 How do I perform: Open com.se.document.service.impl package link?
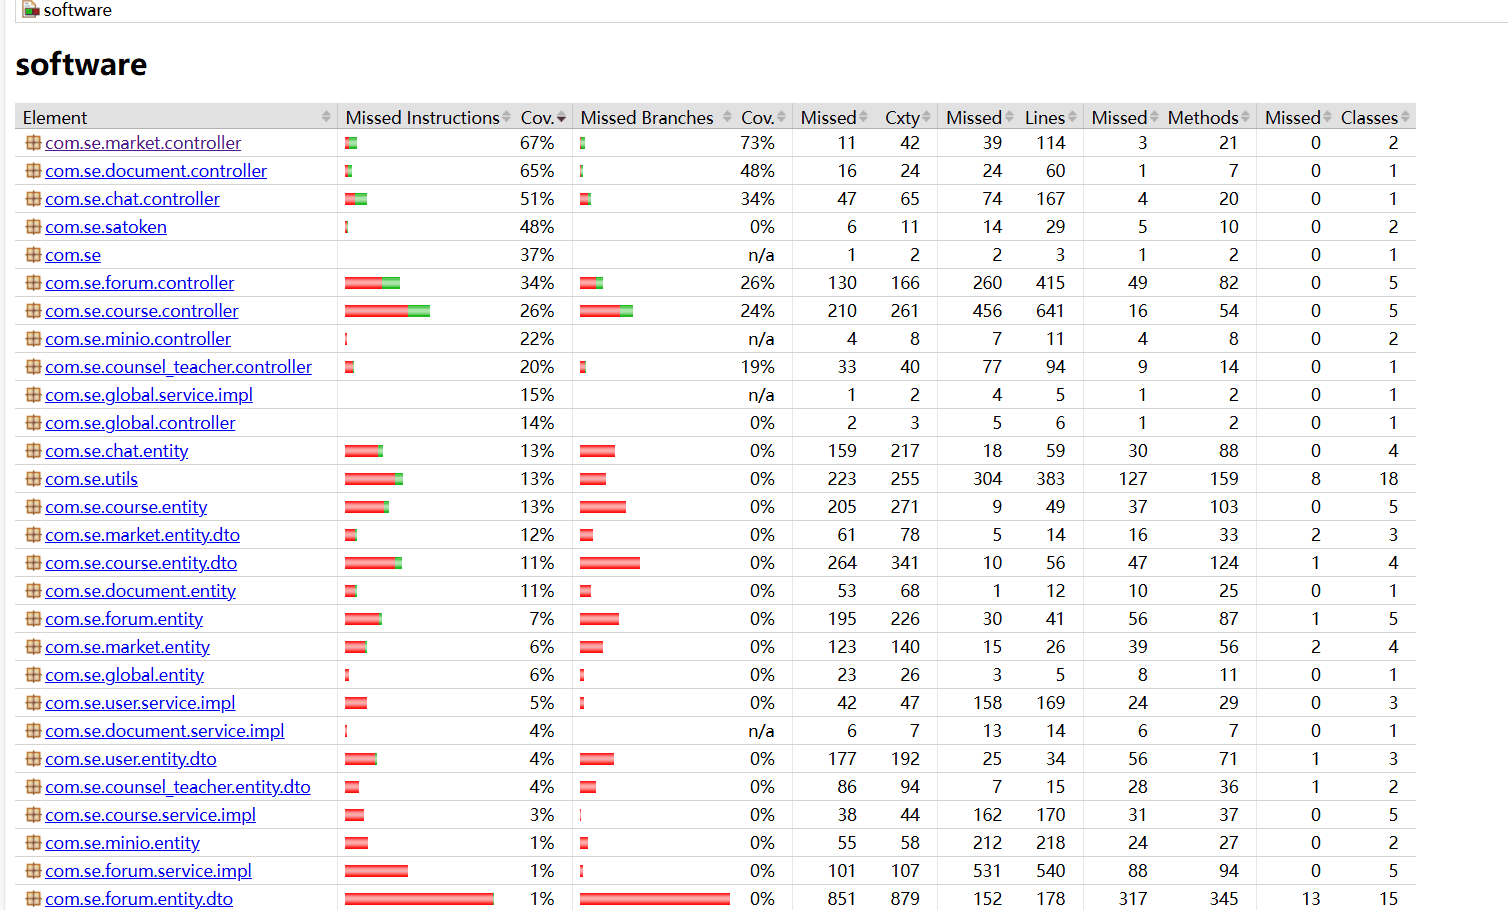165,731
